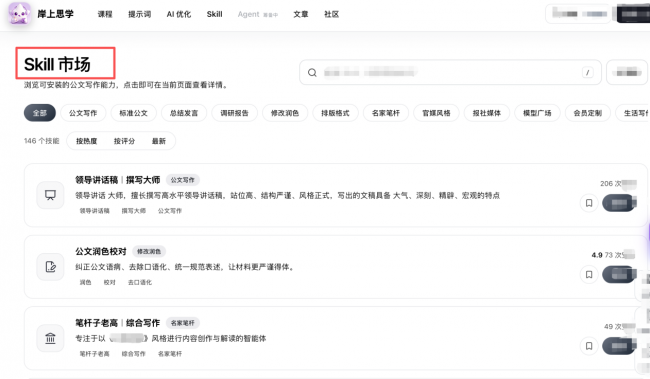Filter by 报社媒体 category
650x379 pixels.
pos(487,113)
